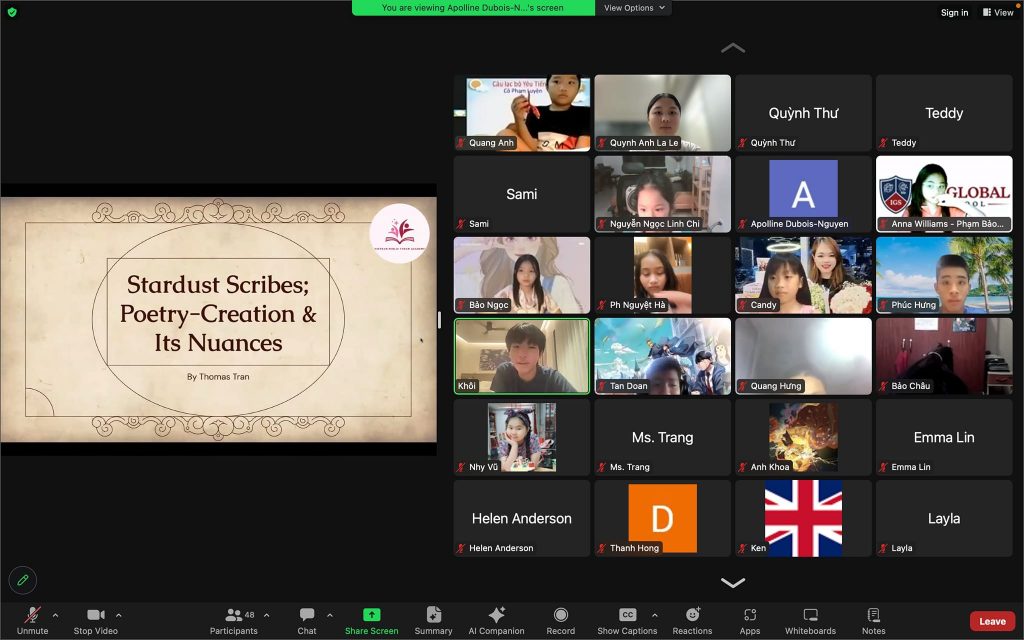Expand caption settings arrow beside Show Captions

click(655, 615)
